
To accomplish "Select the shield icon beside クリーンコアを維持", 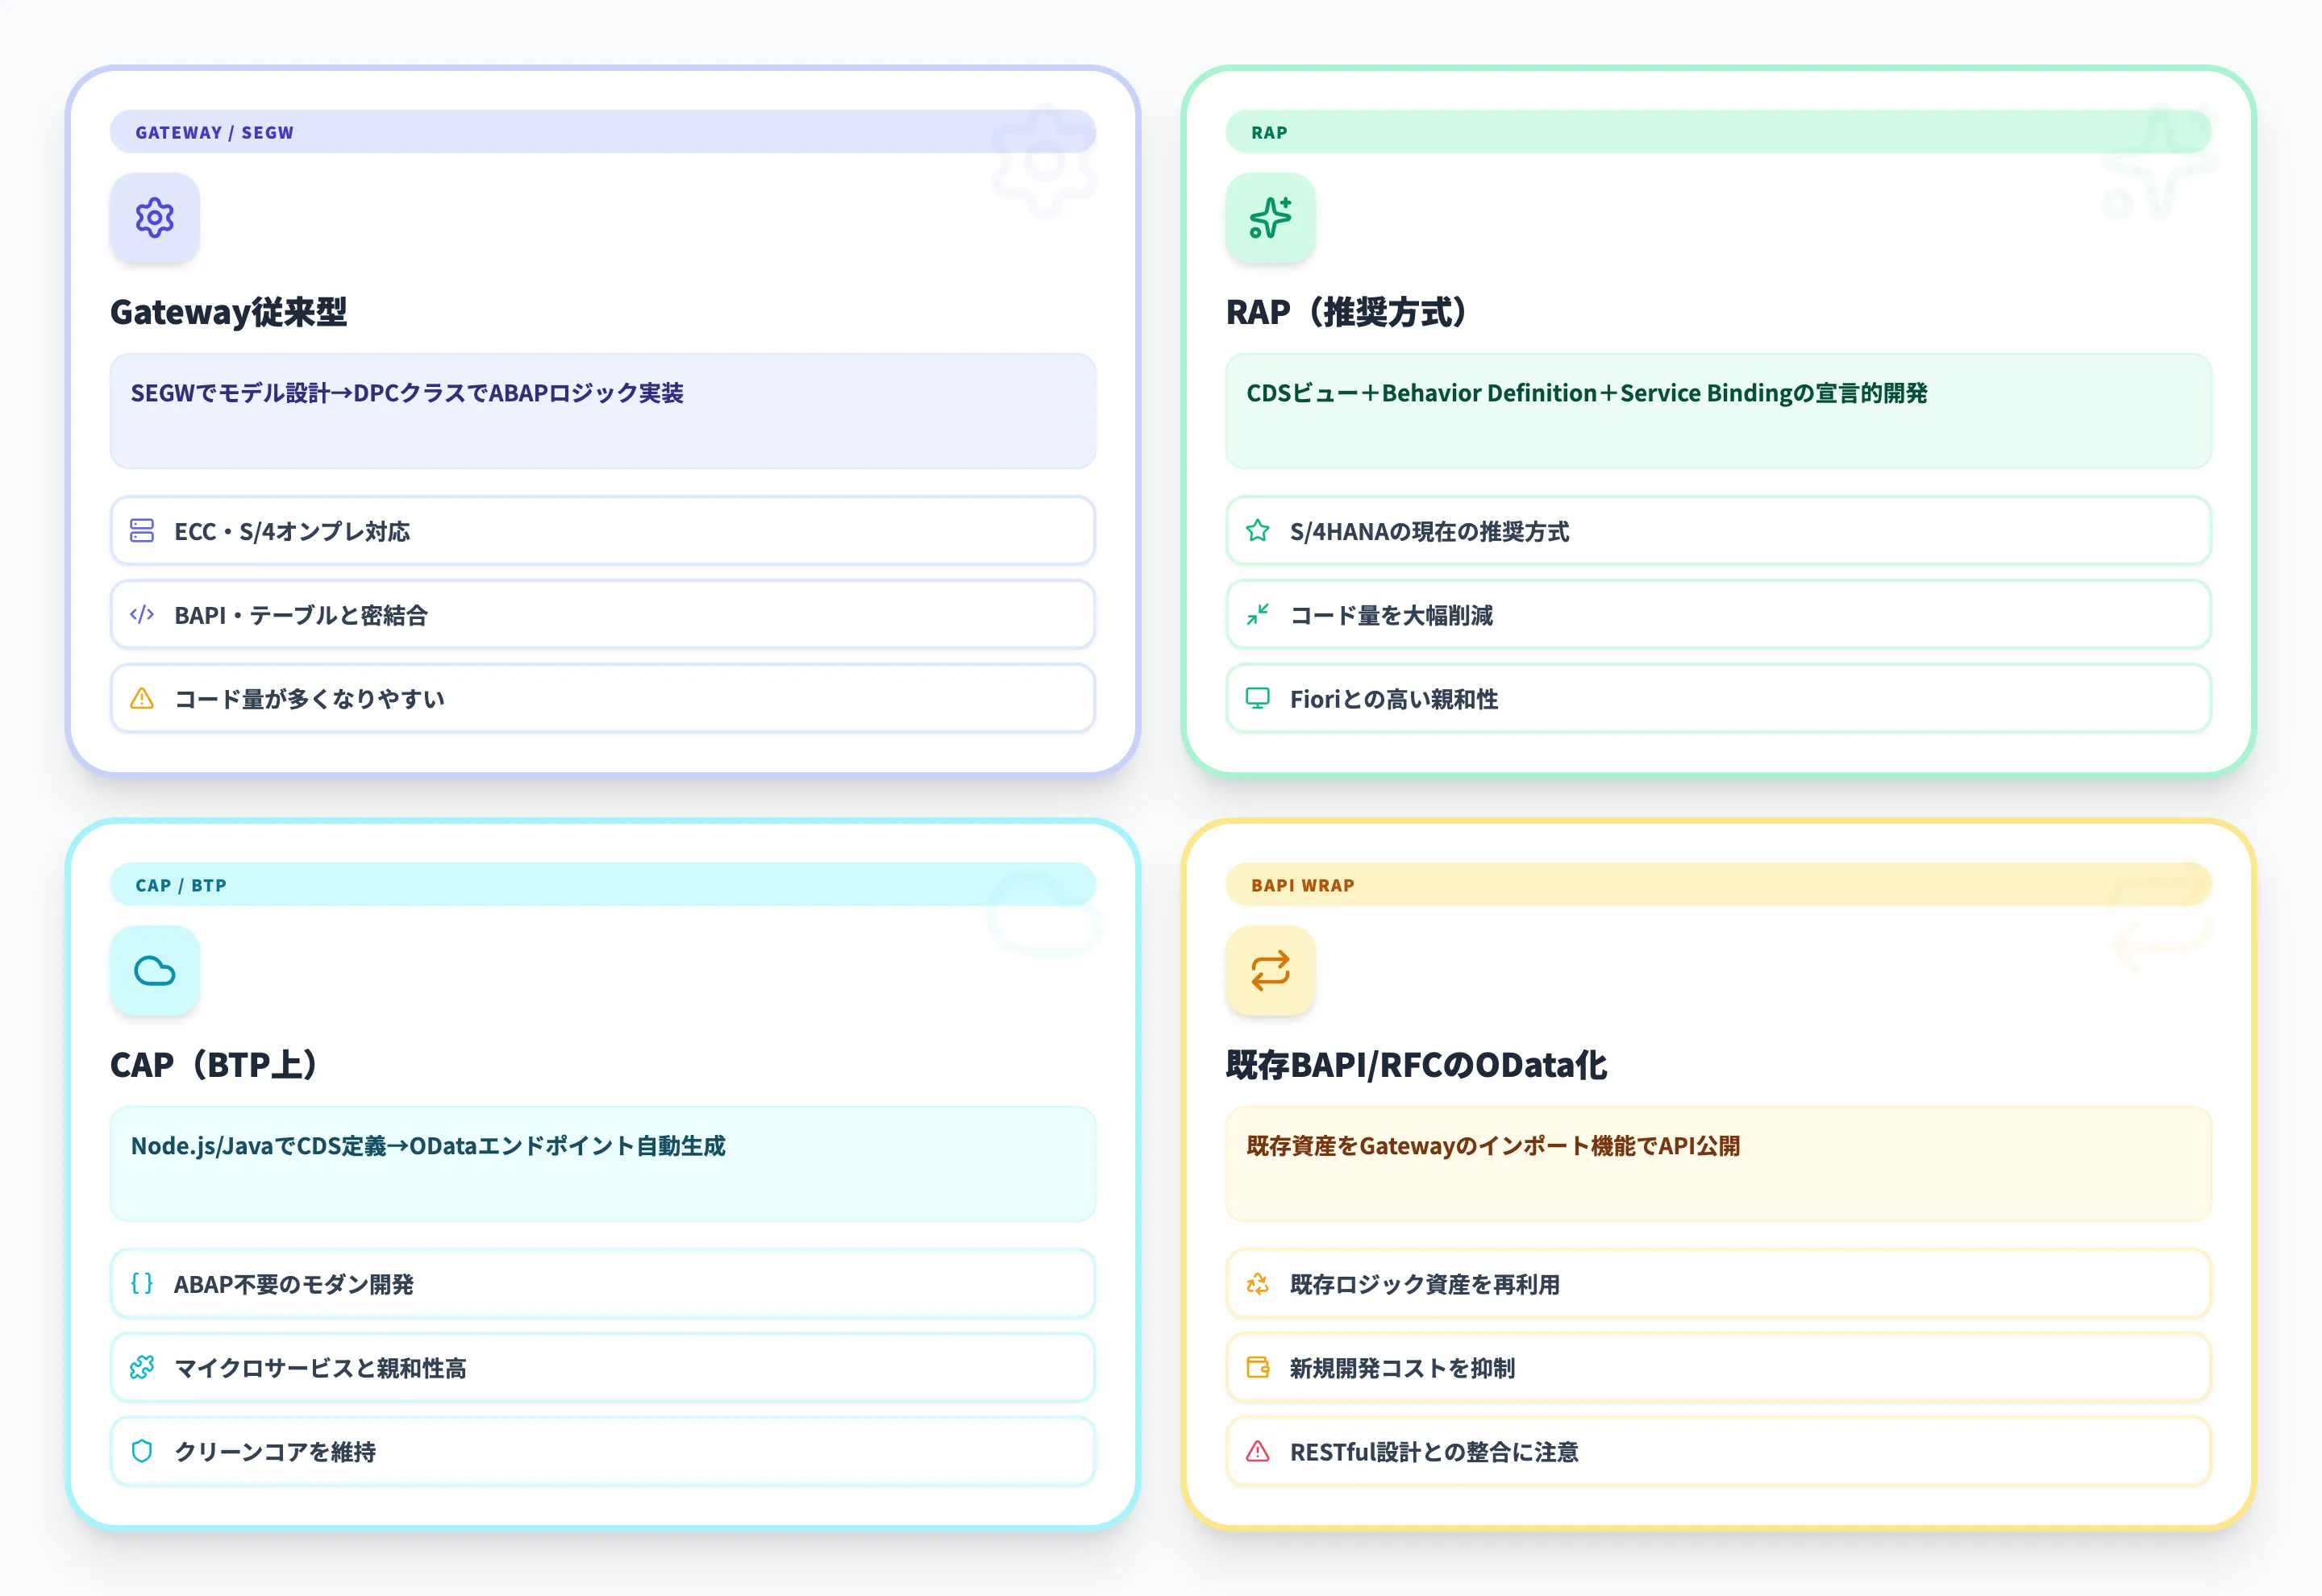I will coord(142,1452).
